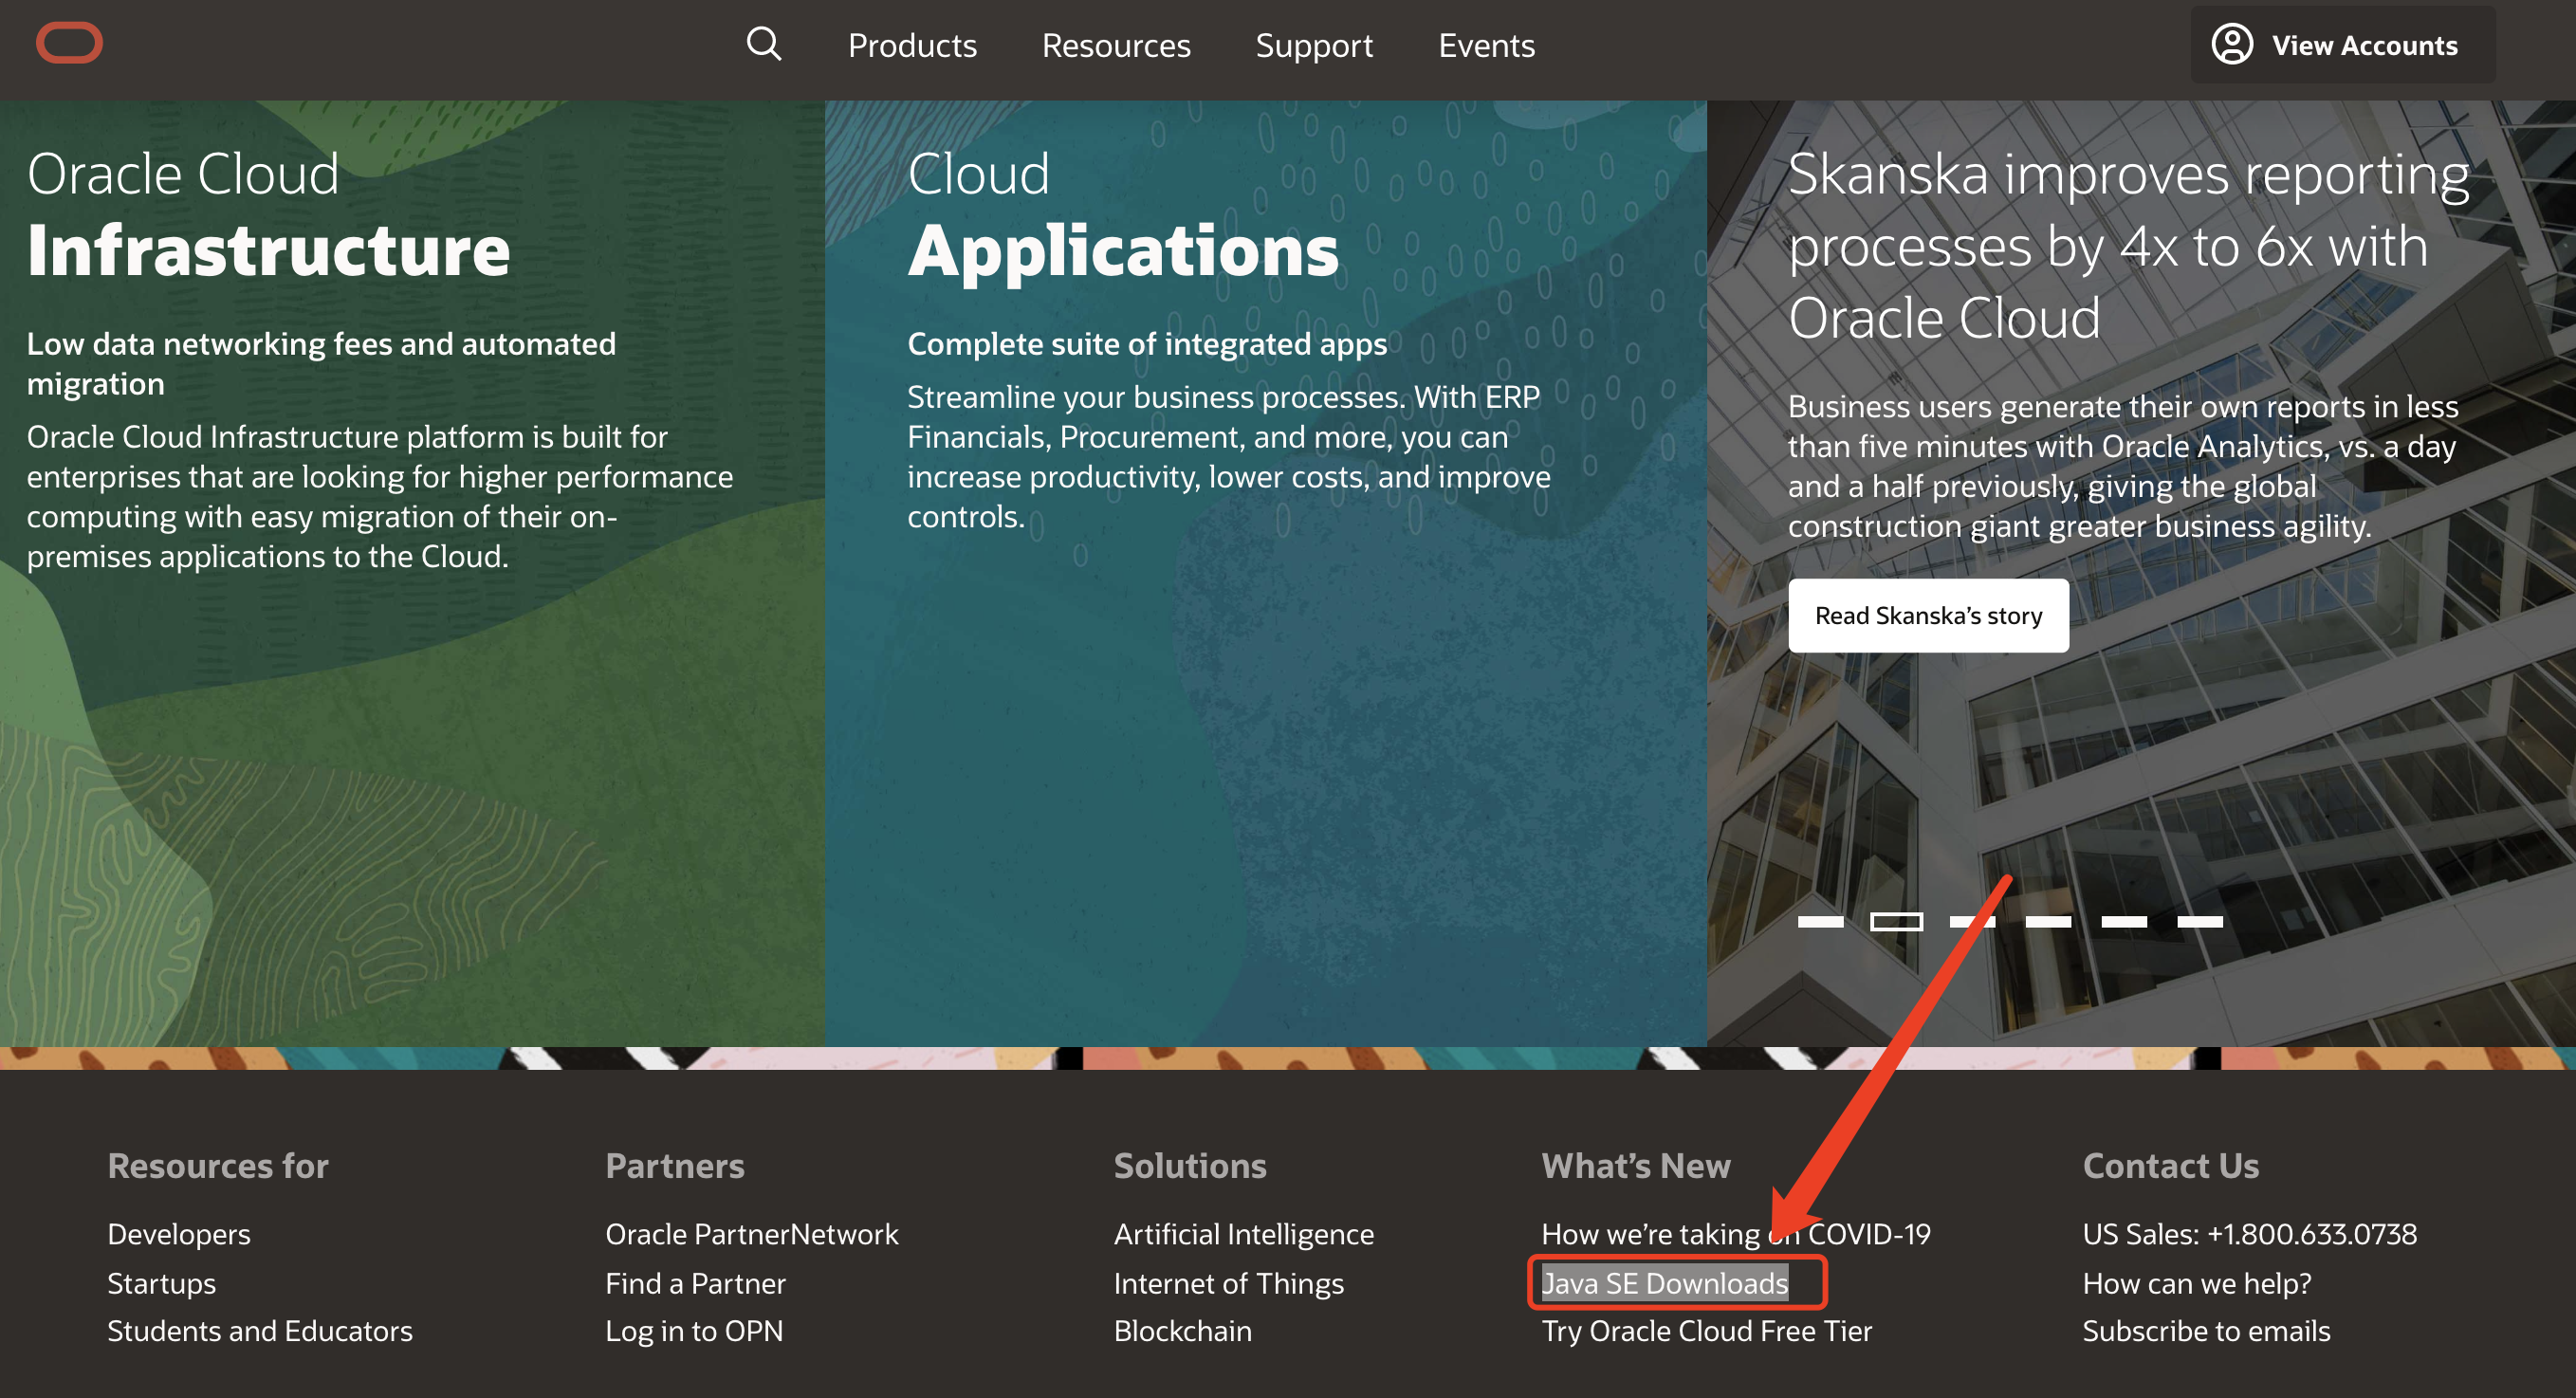Click the 'Contact Us' footer heading

[2171, 1166]
